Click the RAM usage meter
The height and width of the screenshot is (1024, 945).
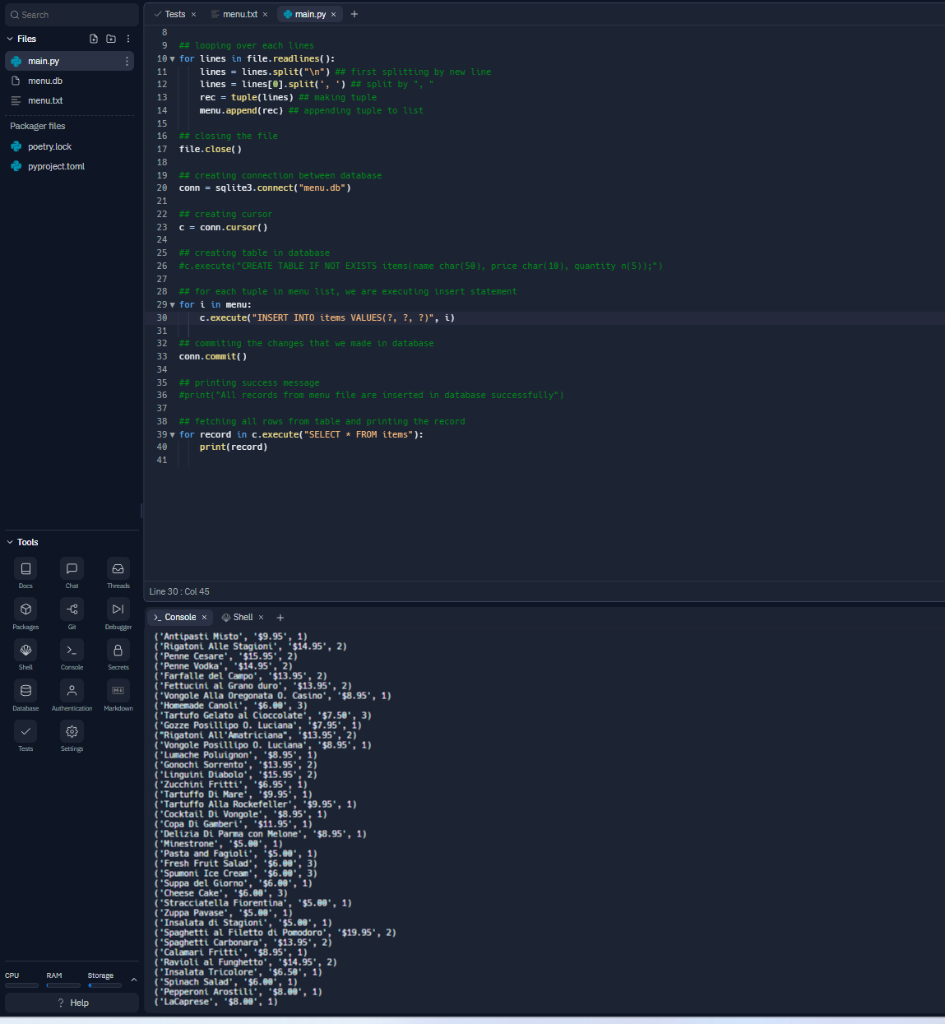pos(62,984)
